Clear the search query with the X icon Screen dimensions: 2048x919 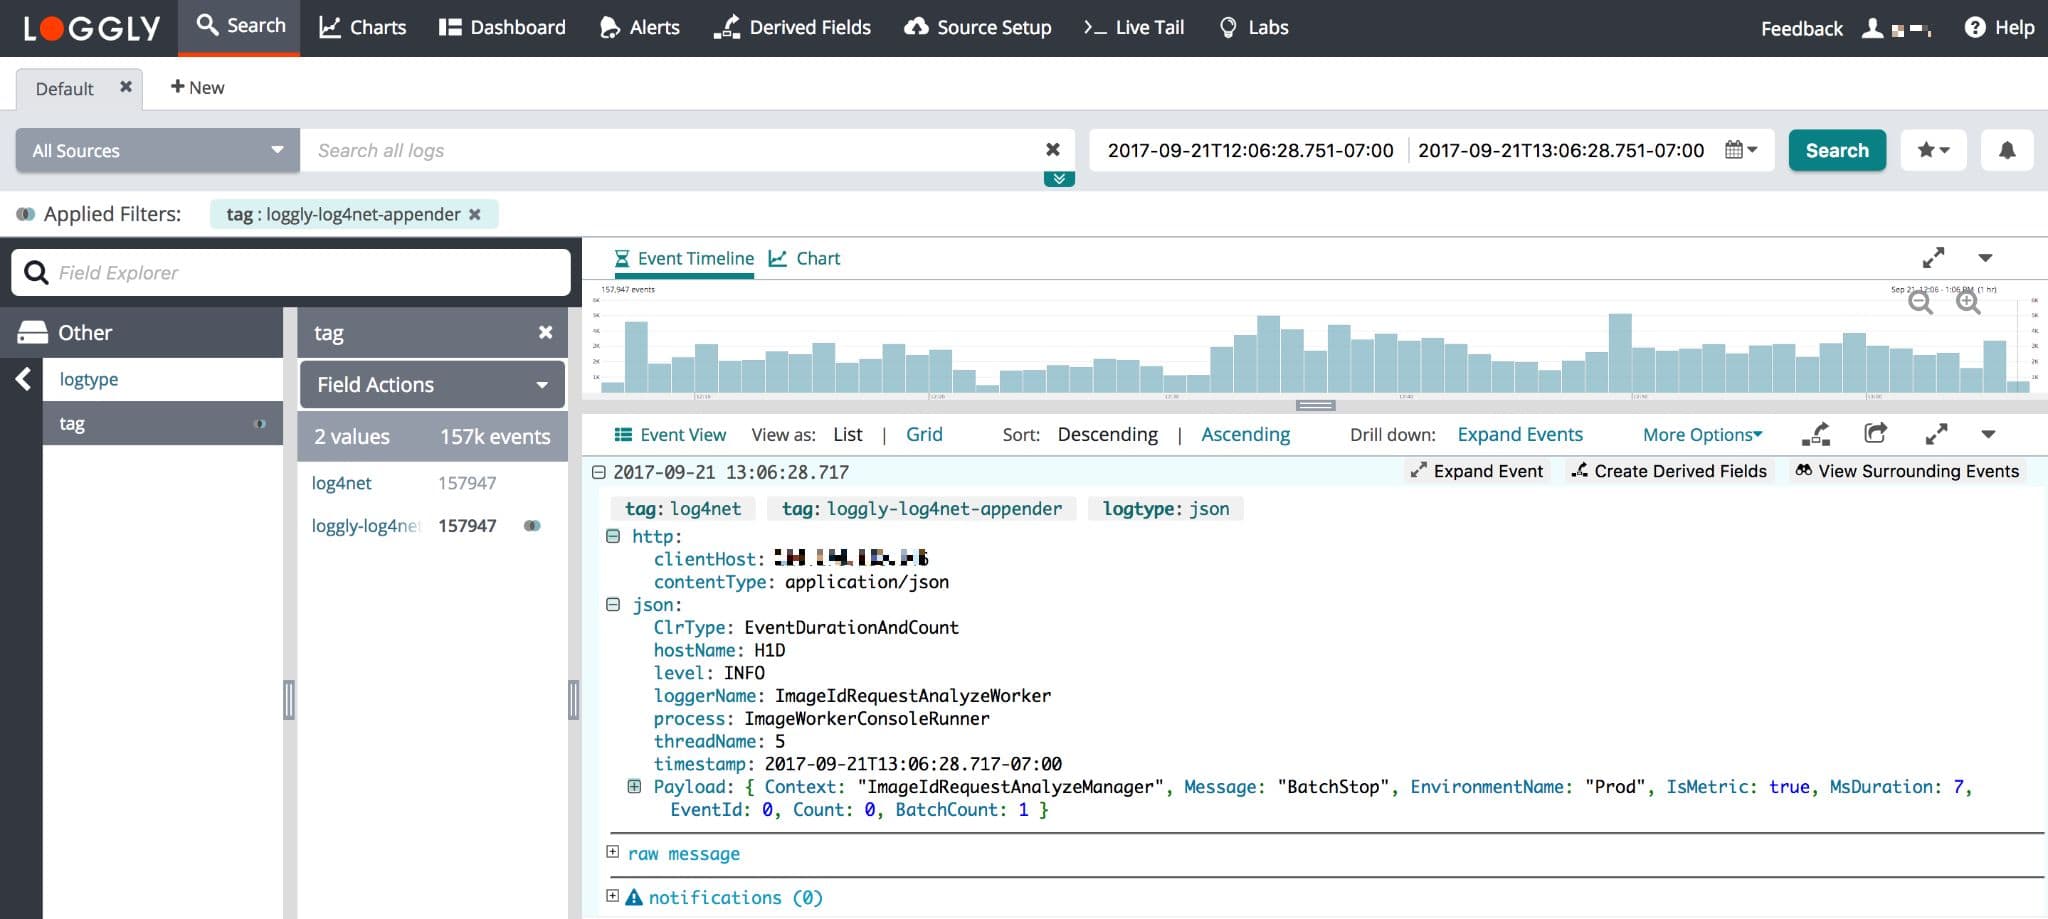(x=1052, y=150)
